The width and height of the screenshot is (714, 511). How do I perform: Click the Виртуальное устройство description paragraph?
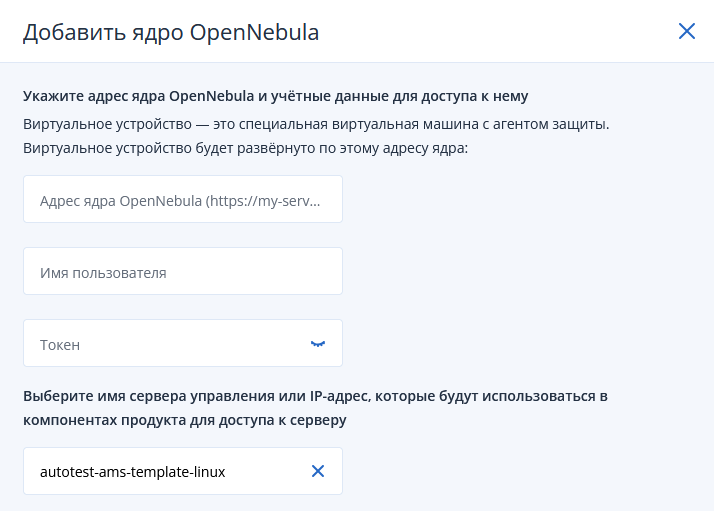(x=316, y=136)
